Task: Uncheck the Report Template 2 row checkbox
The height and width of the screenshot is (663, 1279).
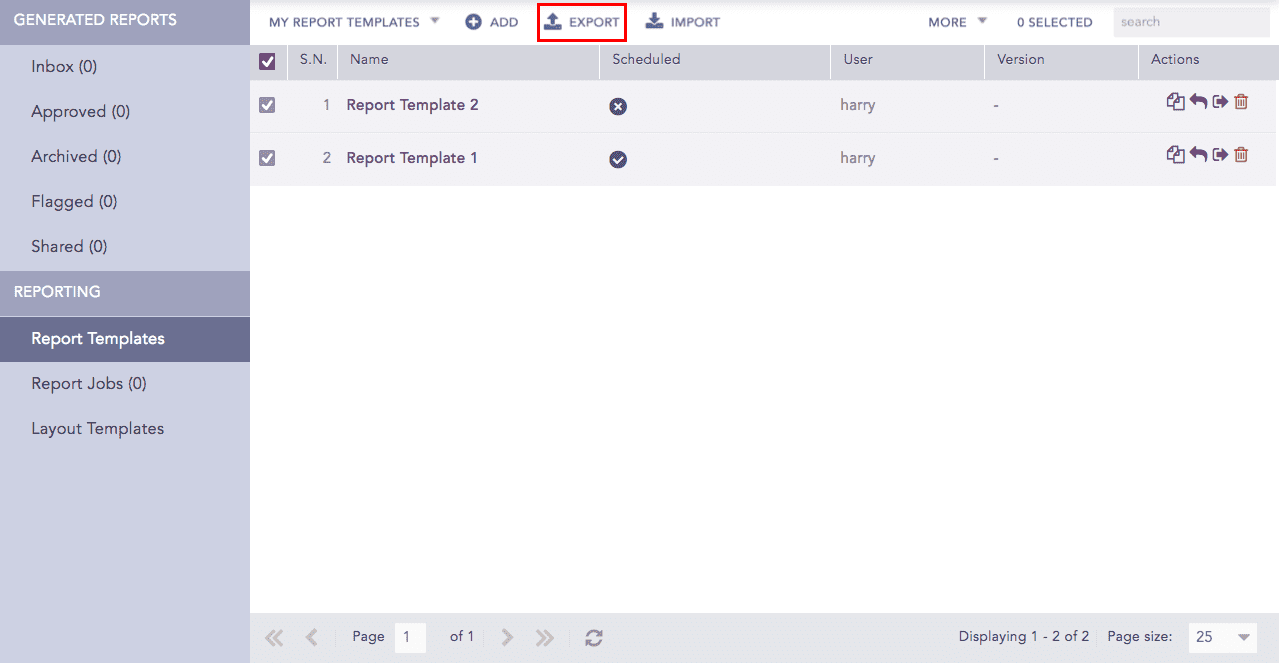Action: click(x=267, y=105)
